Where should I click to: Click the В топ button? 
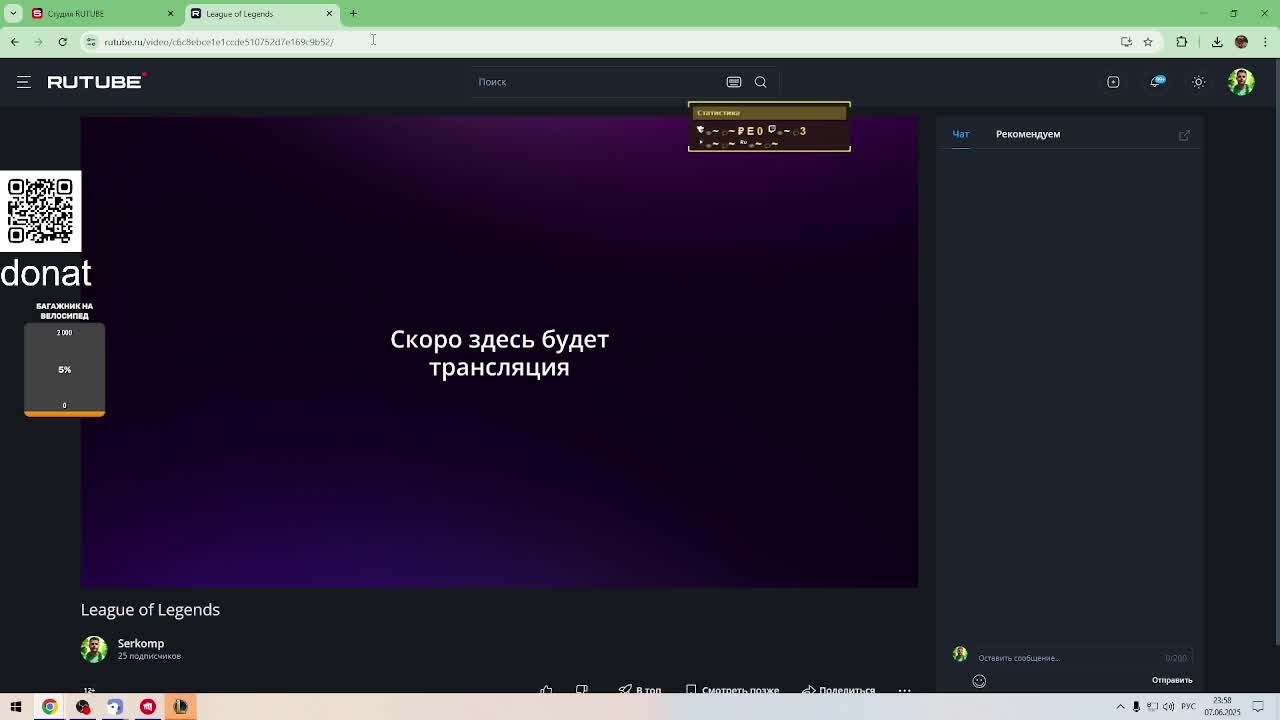[640, 689]
